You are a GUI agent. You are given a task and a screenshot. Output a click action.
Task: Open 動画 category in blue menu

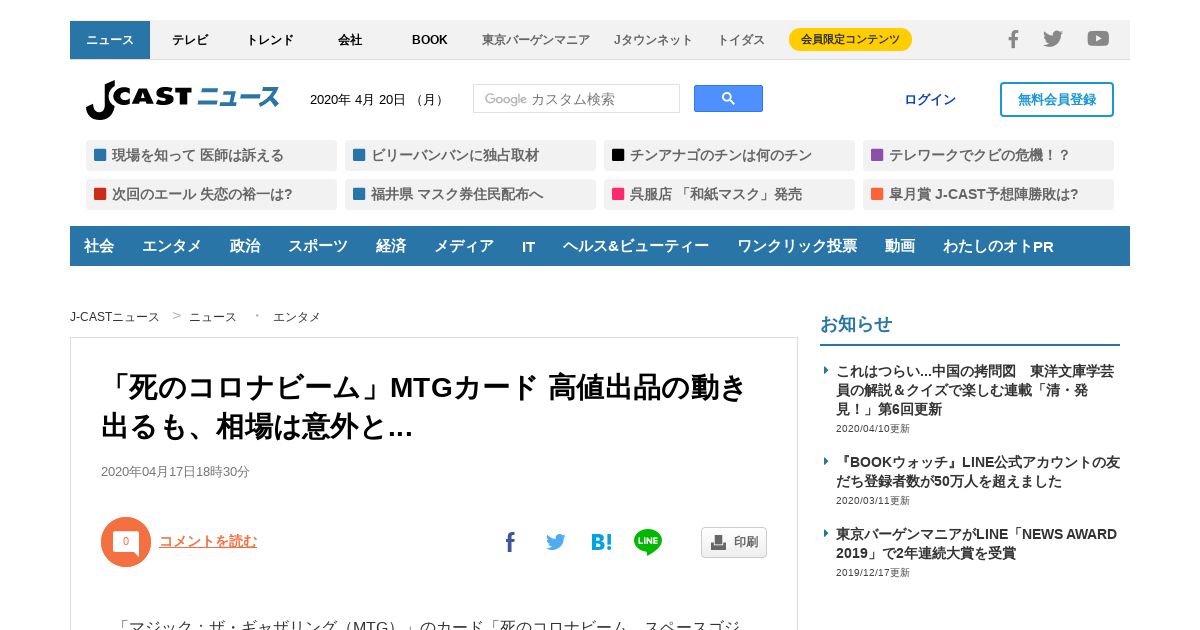click(x=900, y=246)
